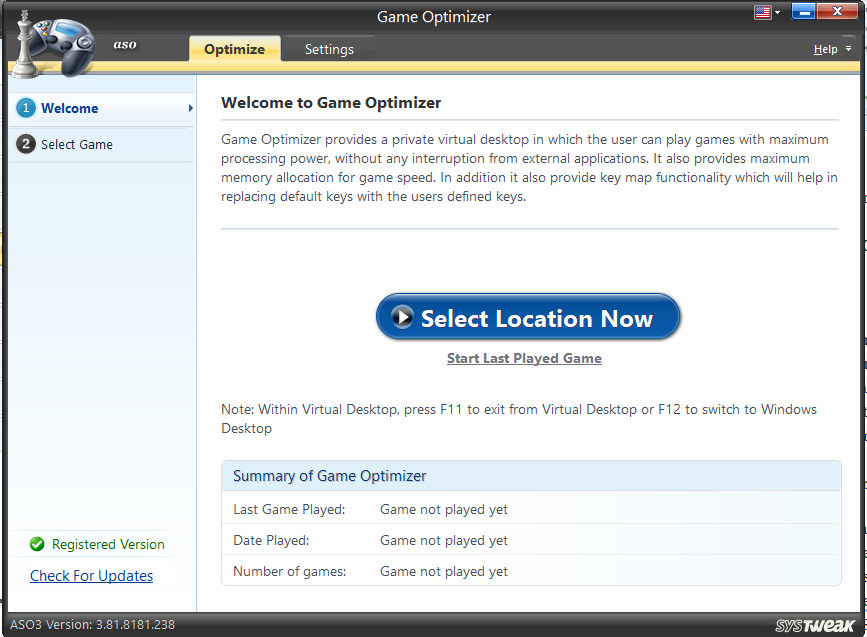The image size is (867, 637).
Task: Open the Help link
Action: [x=824, y=48]
